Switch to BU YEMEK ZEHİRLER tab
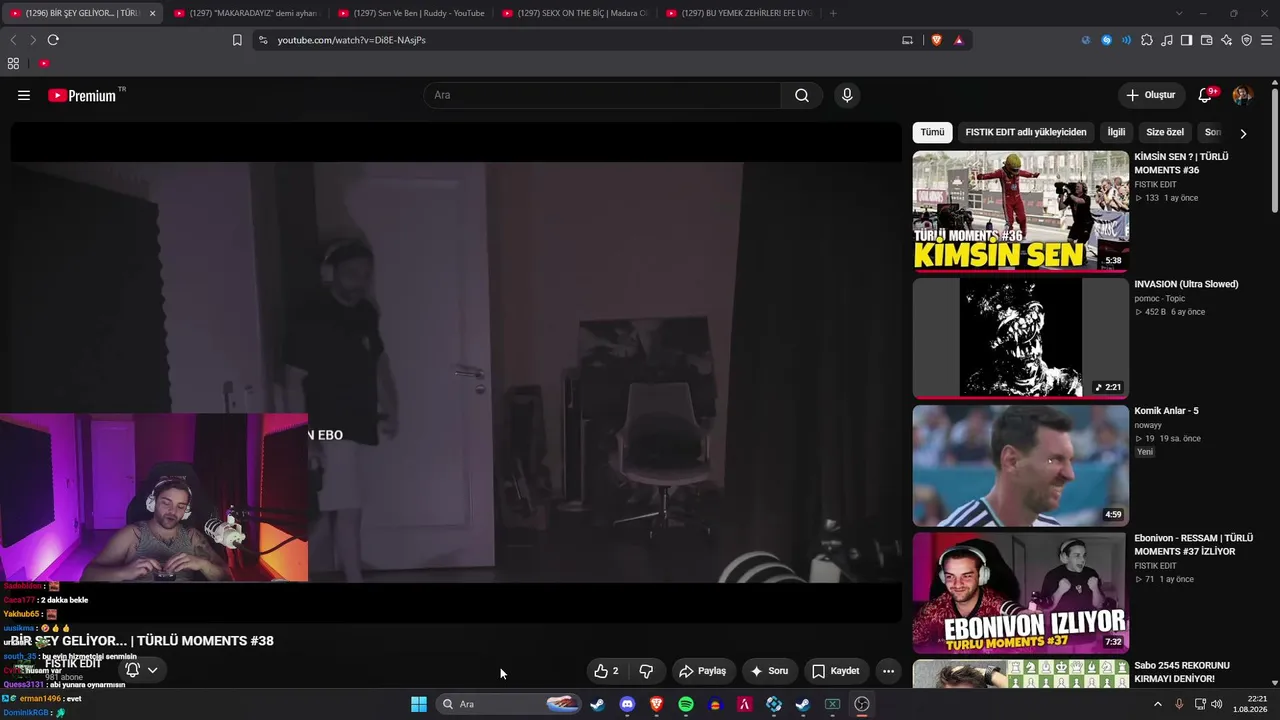The image size is (1280, 720). (x=738, y=13)
